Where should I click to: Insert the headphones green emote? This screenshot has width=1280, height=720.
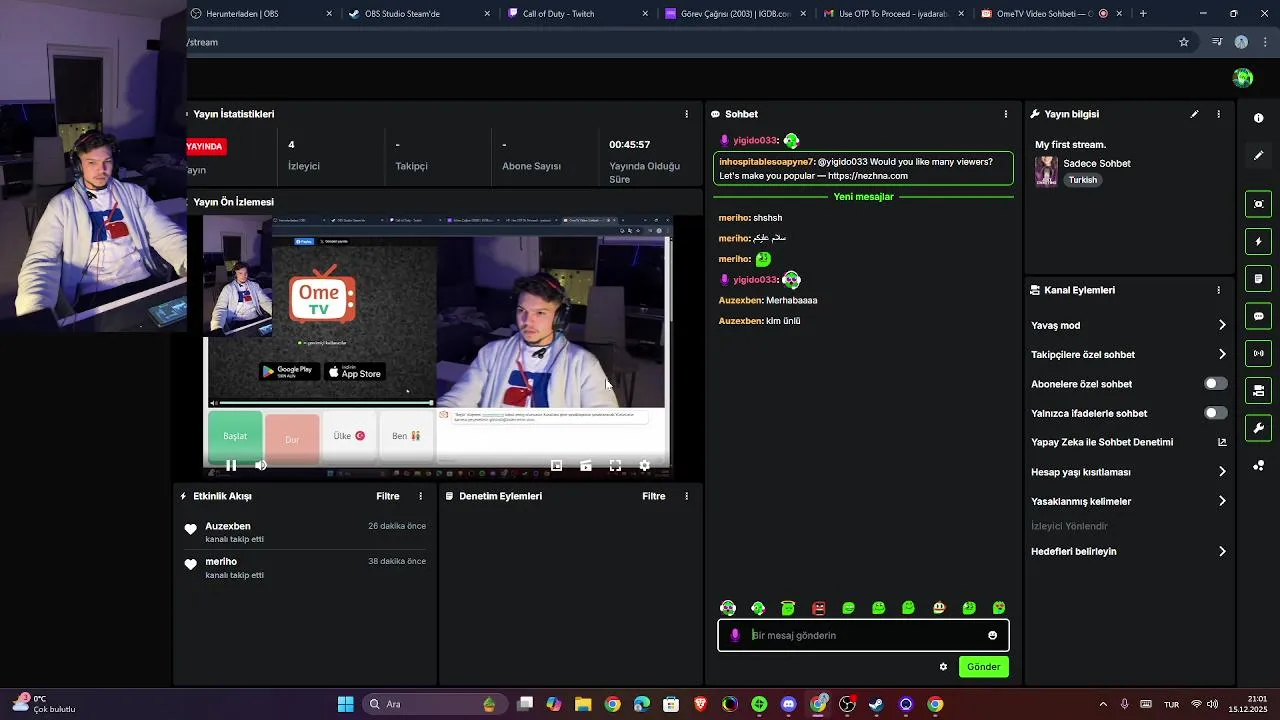[x=728, y=608]
